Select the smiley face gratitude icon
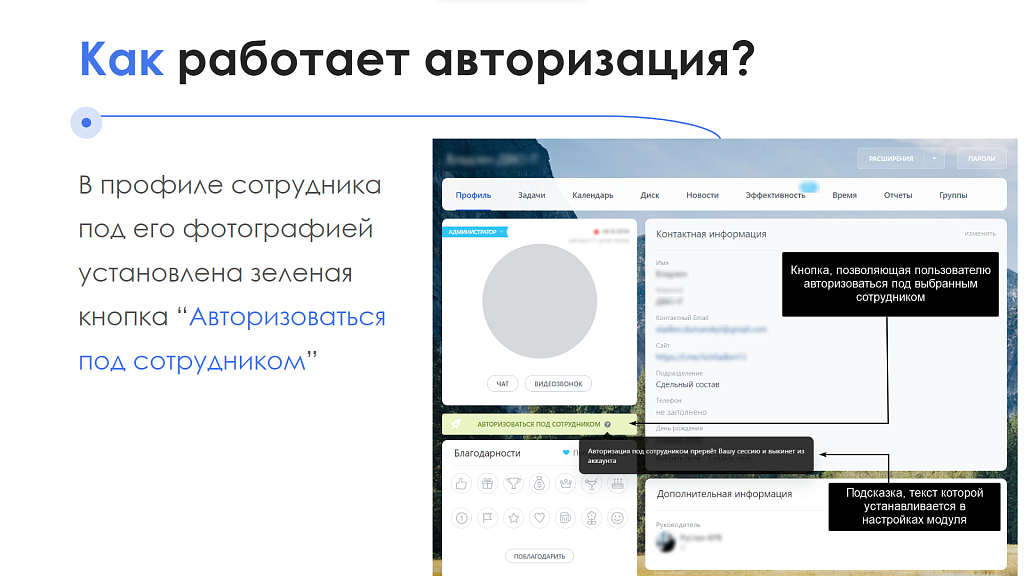1024x576 pixels. click(618, 517)
